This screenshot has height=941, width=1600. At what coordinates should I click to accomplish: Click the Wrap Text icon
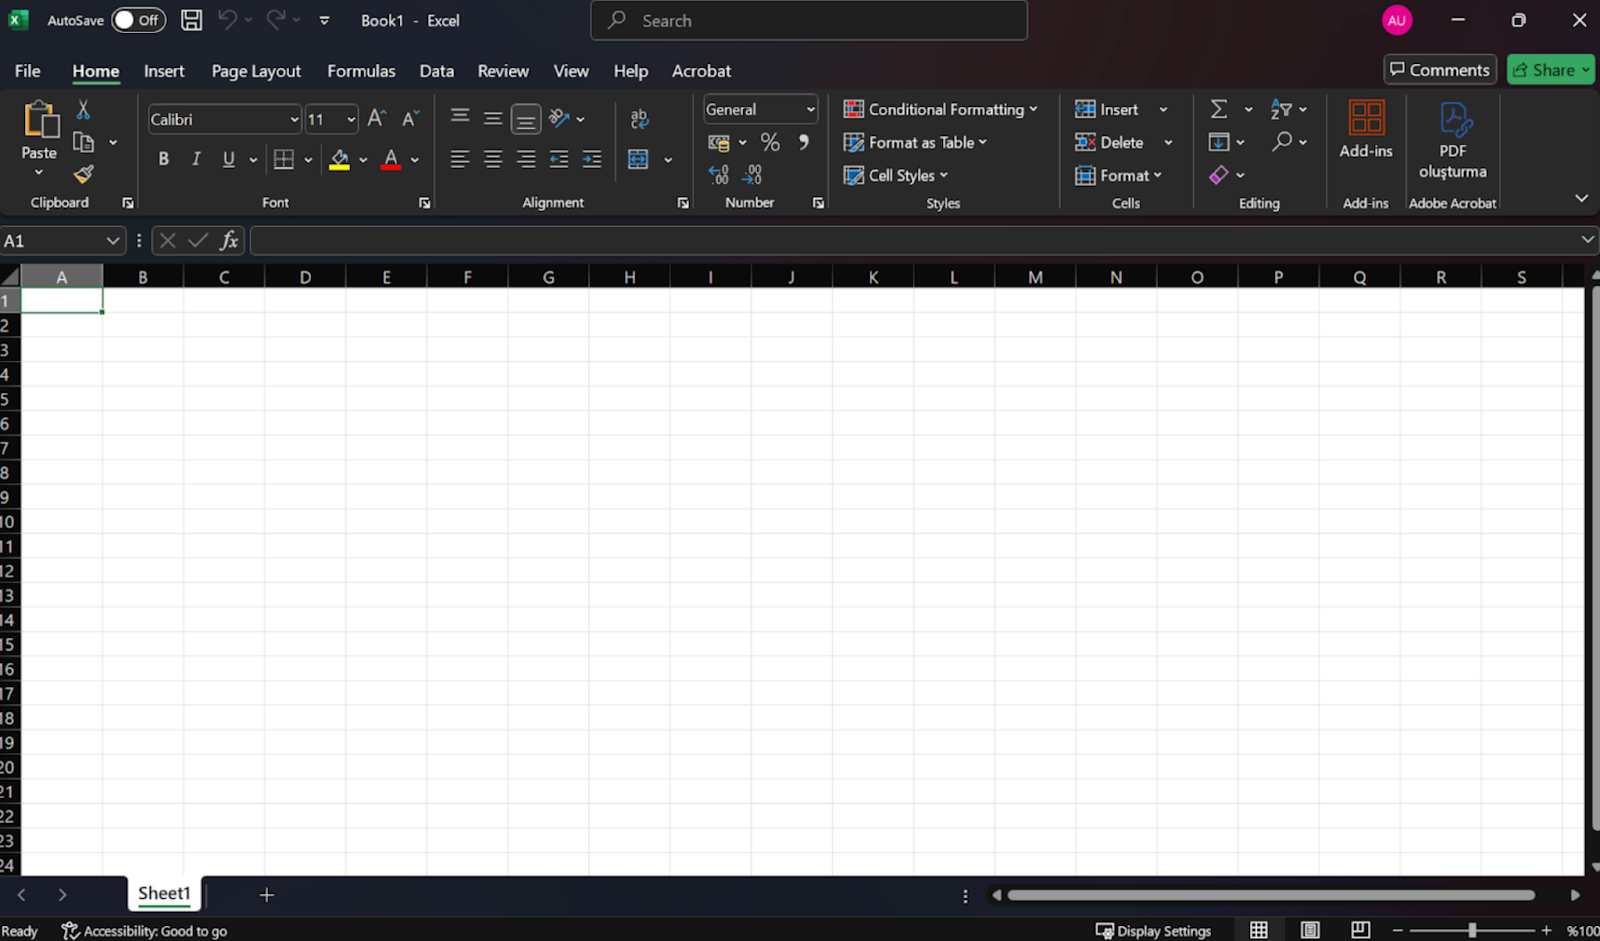(640, 119)
